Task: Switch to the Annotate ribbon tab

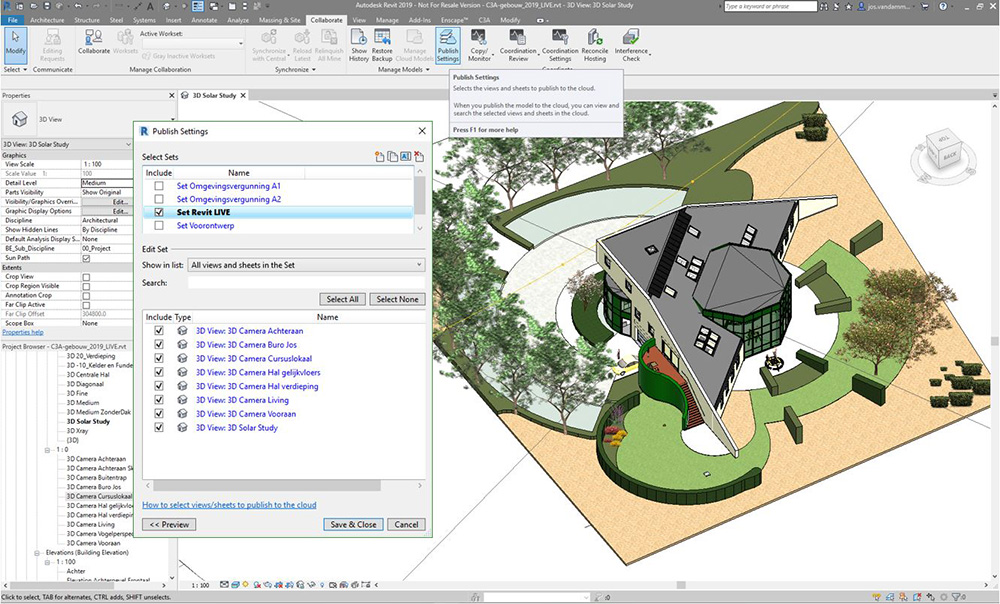Action: pos(204,20)
